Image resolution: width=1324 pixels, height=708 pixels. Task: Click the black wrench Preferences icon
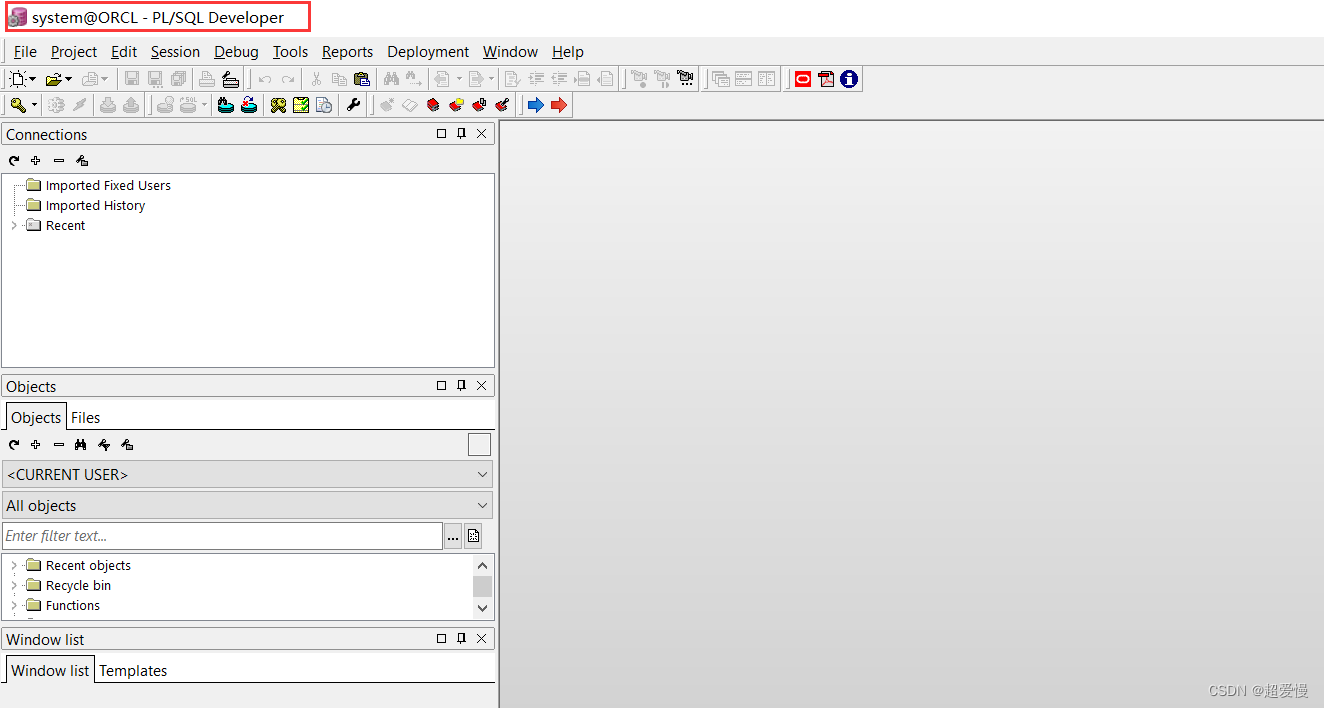353,105
